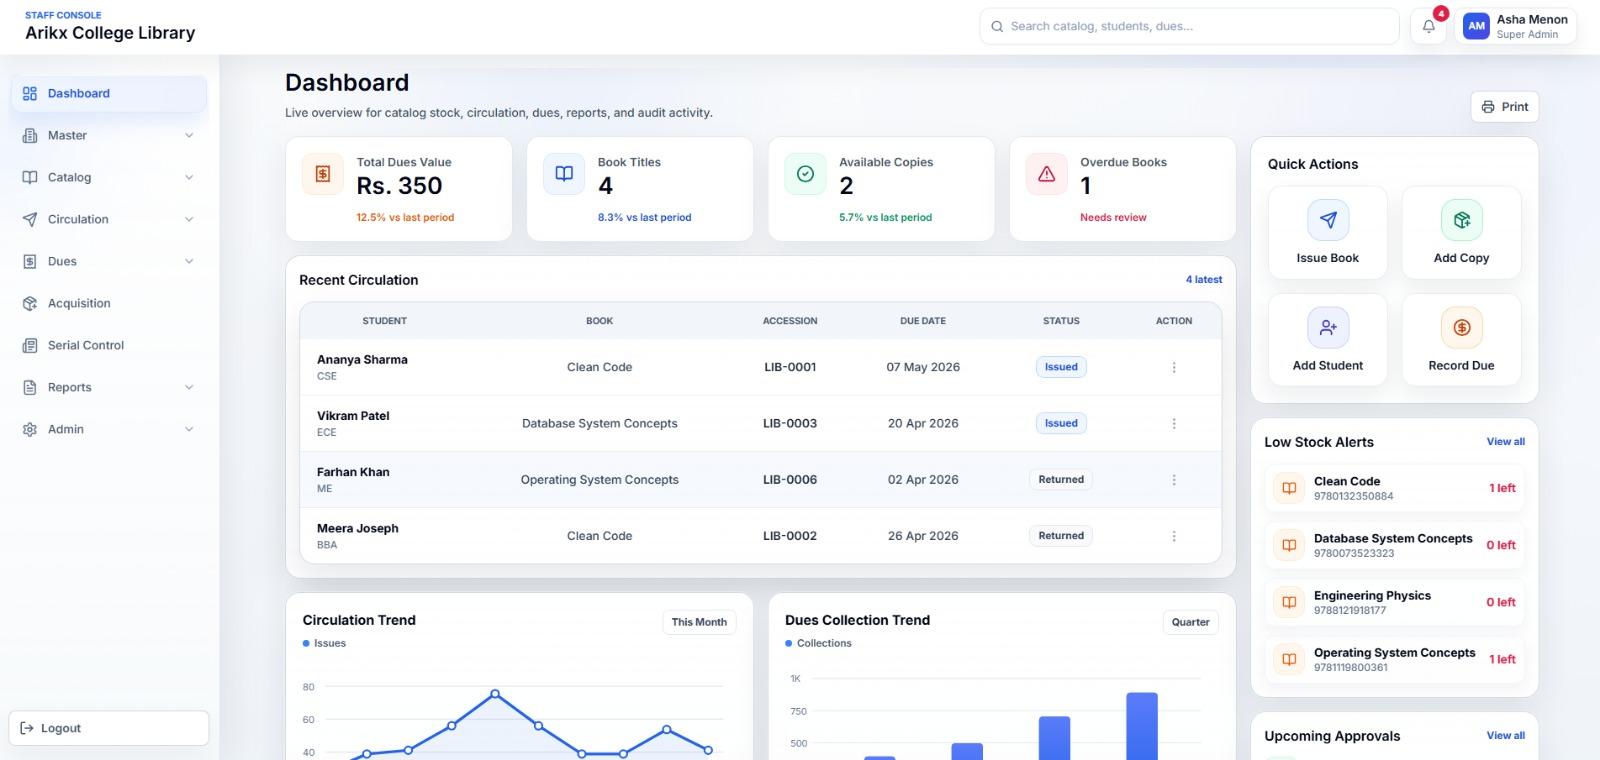Expand the Circulation sidebar section
The image size is (1600, 760).
tap(188, 220)
